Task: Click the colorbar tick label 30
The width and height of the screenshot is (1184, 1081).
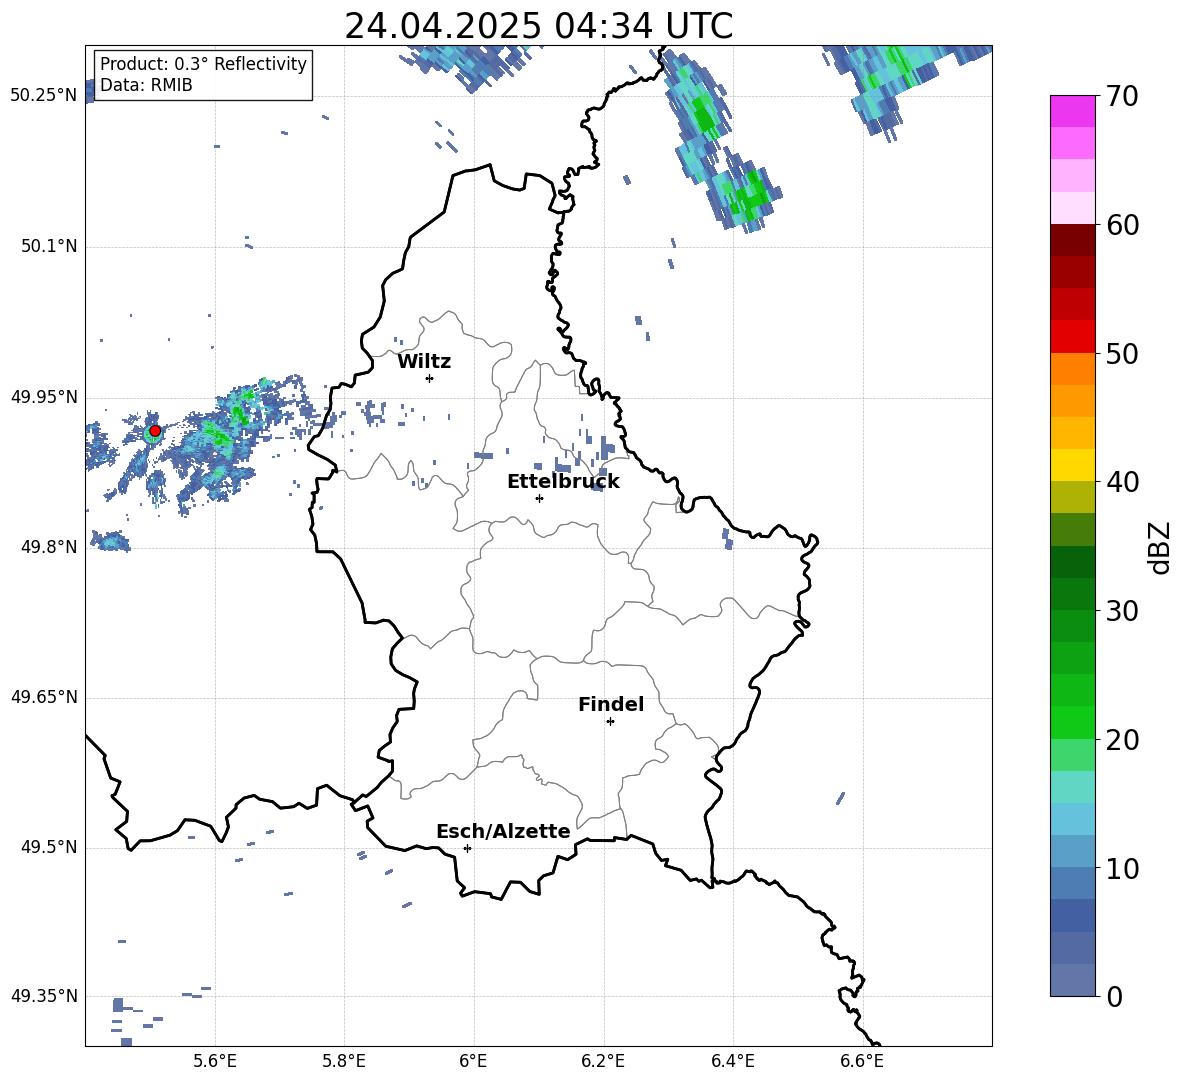Action: click(x=1122, y=611)
